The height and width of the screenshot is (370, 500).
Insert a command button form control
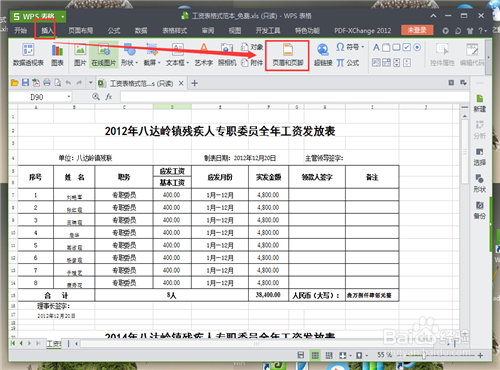click(396, 47)
